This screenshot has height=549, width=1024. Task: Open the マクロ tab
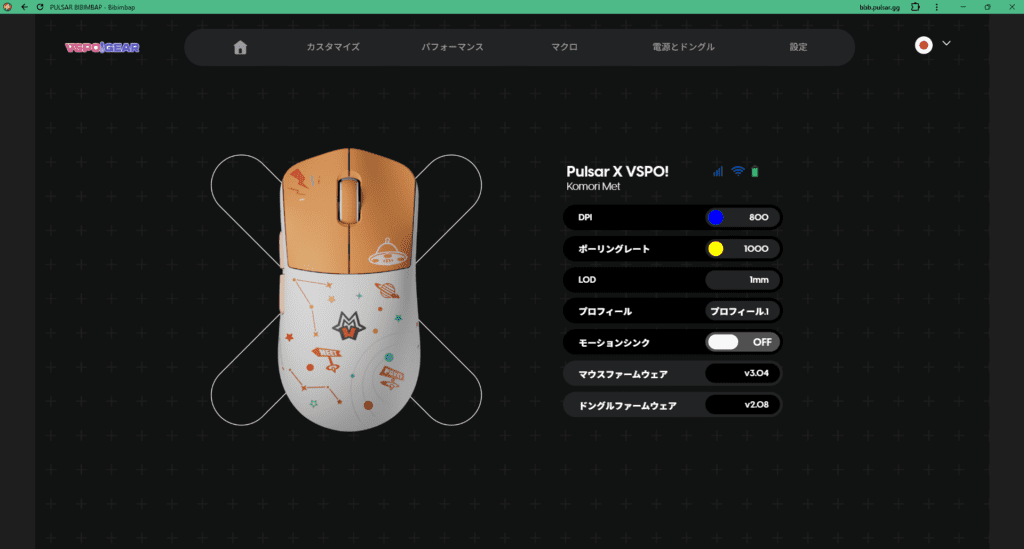566,47
